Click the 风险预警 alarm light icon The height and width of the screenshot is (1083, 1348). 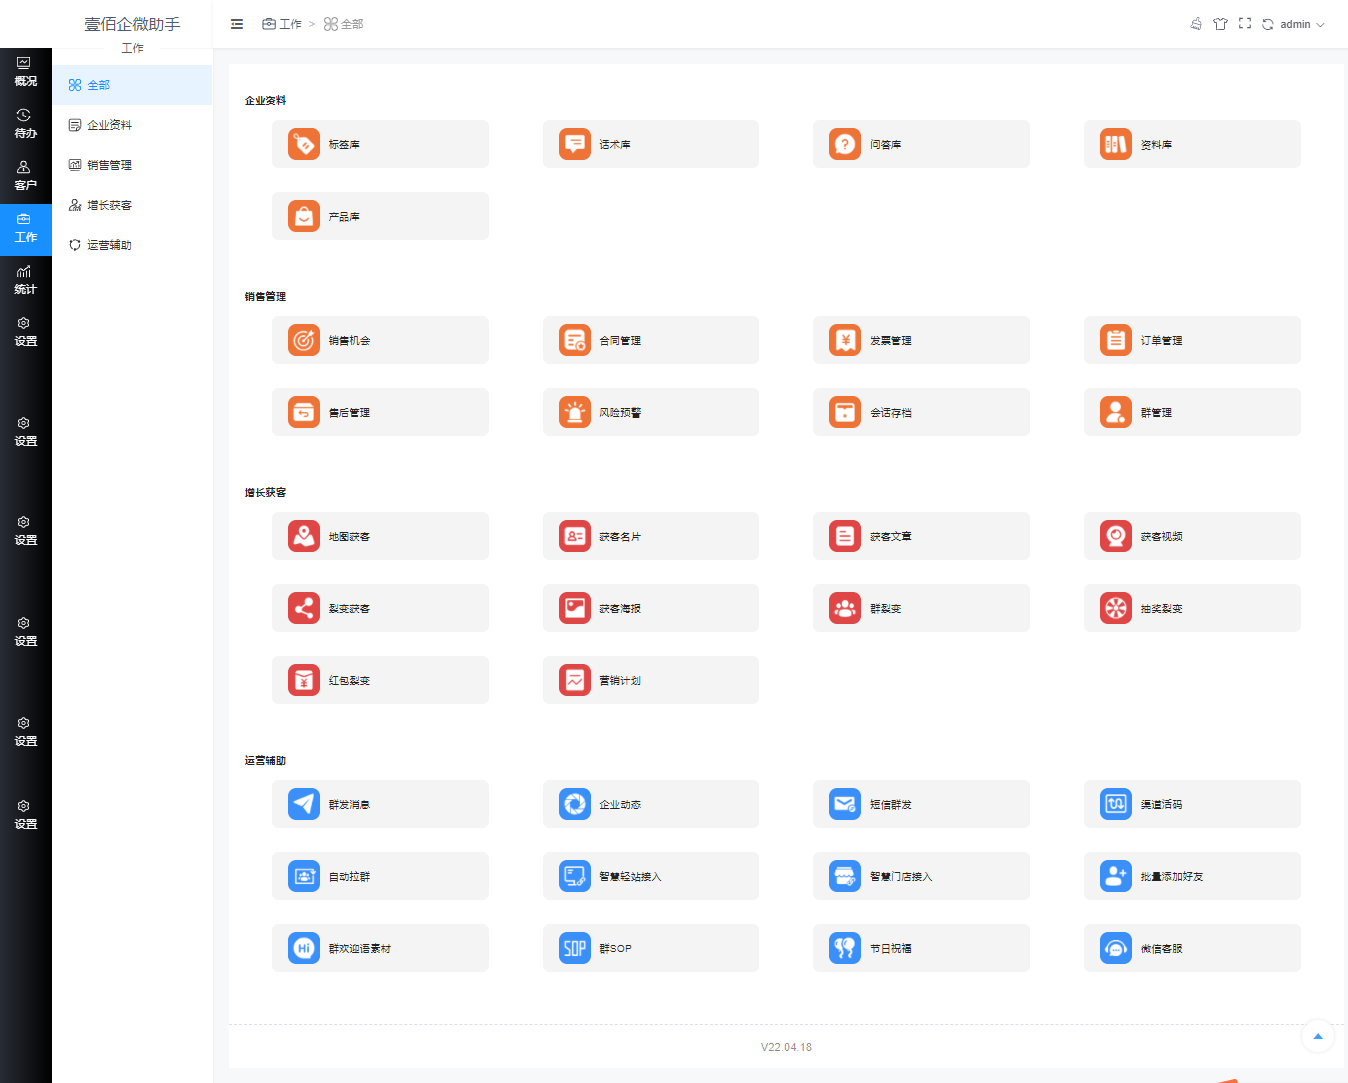coord(575,412)
